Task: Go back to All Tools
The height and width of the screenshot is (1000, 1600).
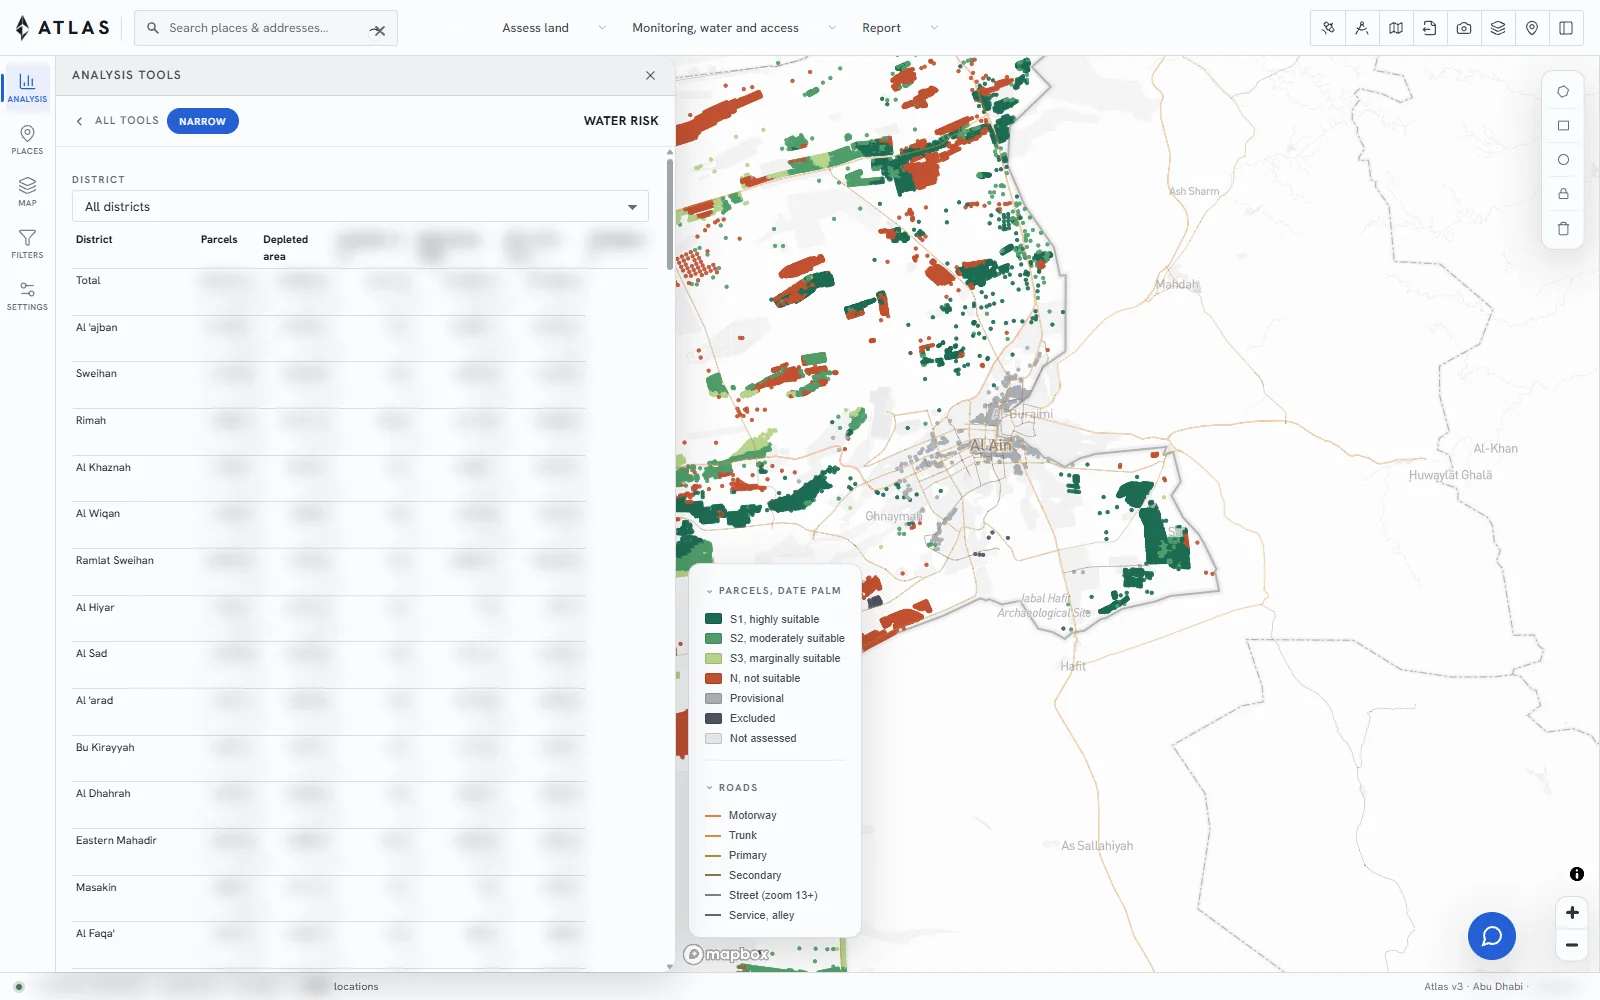Action: tap(117, 121)
